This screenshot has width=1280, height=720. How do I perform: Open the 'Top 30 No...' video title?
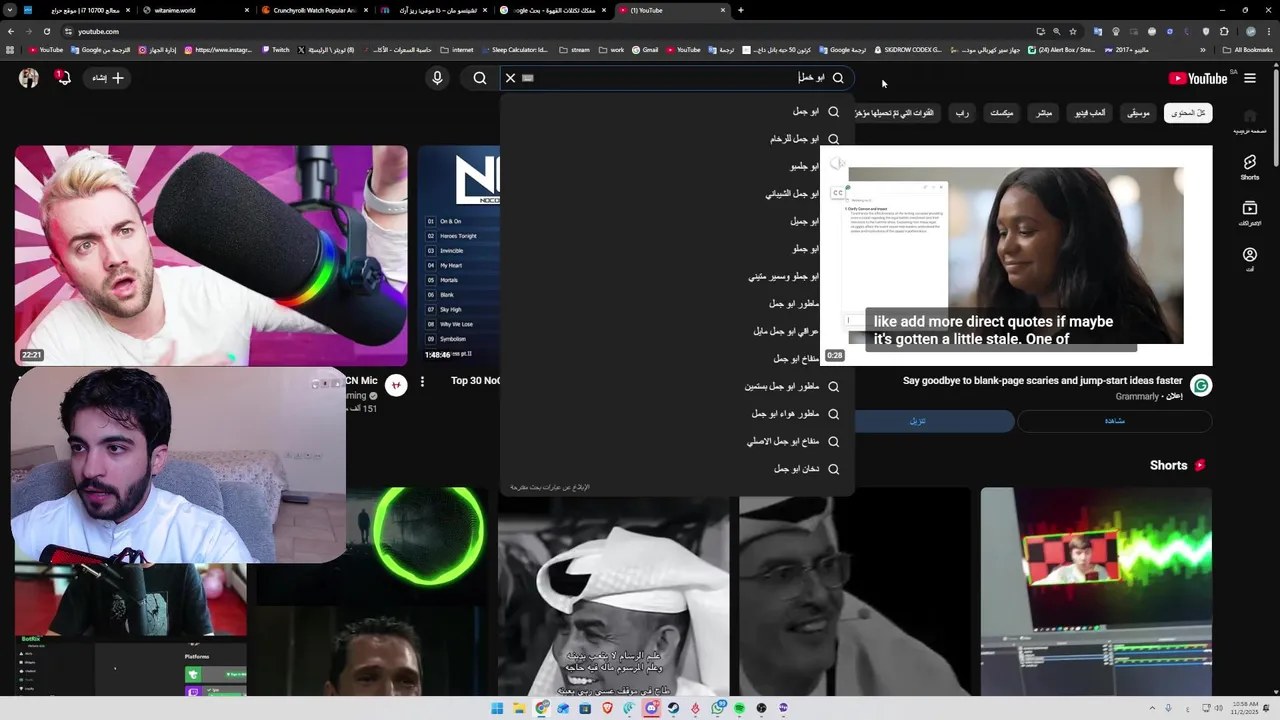[x=475, y=380]
